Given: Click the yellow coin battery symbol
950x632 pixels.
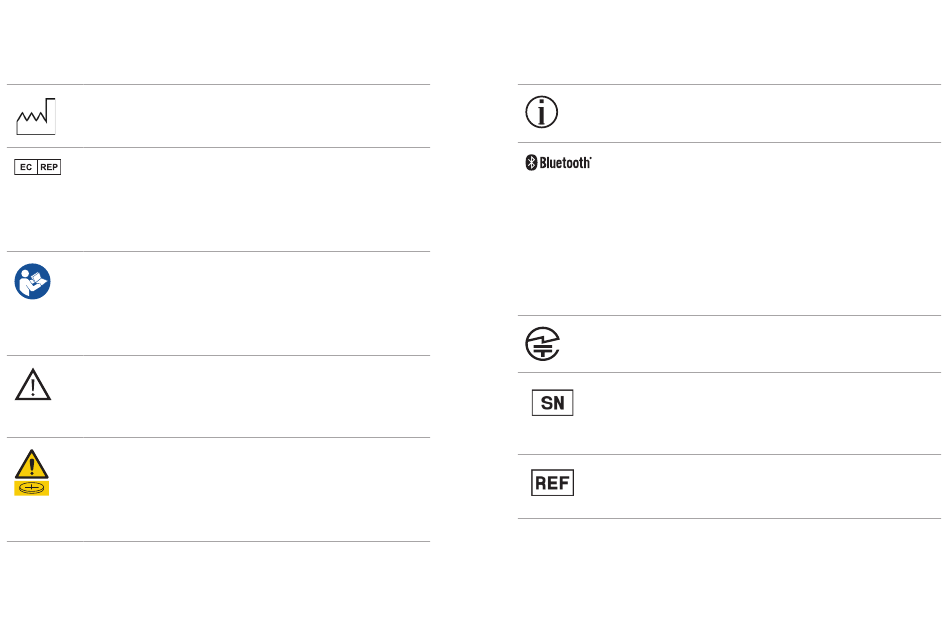Looking at the screenshot, I should coord(32,488).
